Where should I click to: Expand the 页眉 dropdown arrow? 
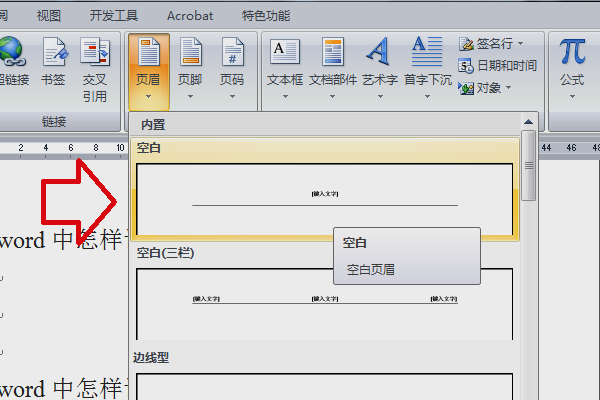click(x=148, y=96)
